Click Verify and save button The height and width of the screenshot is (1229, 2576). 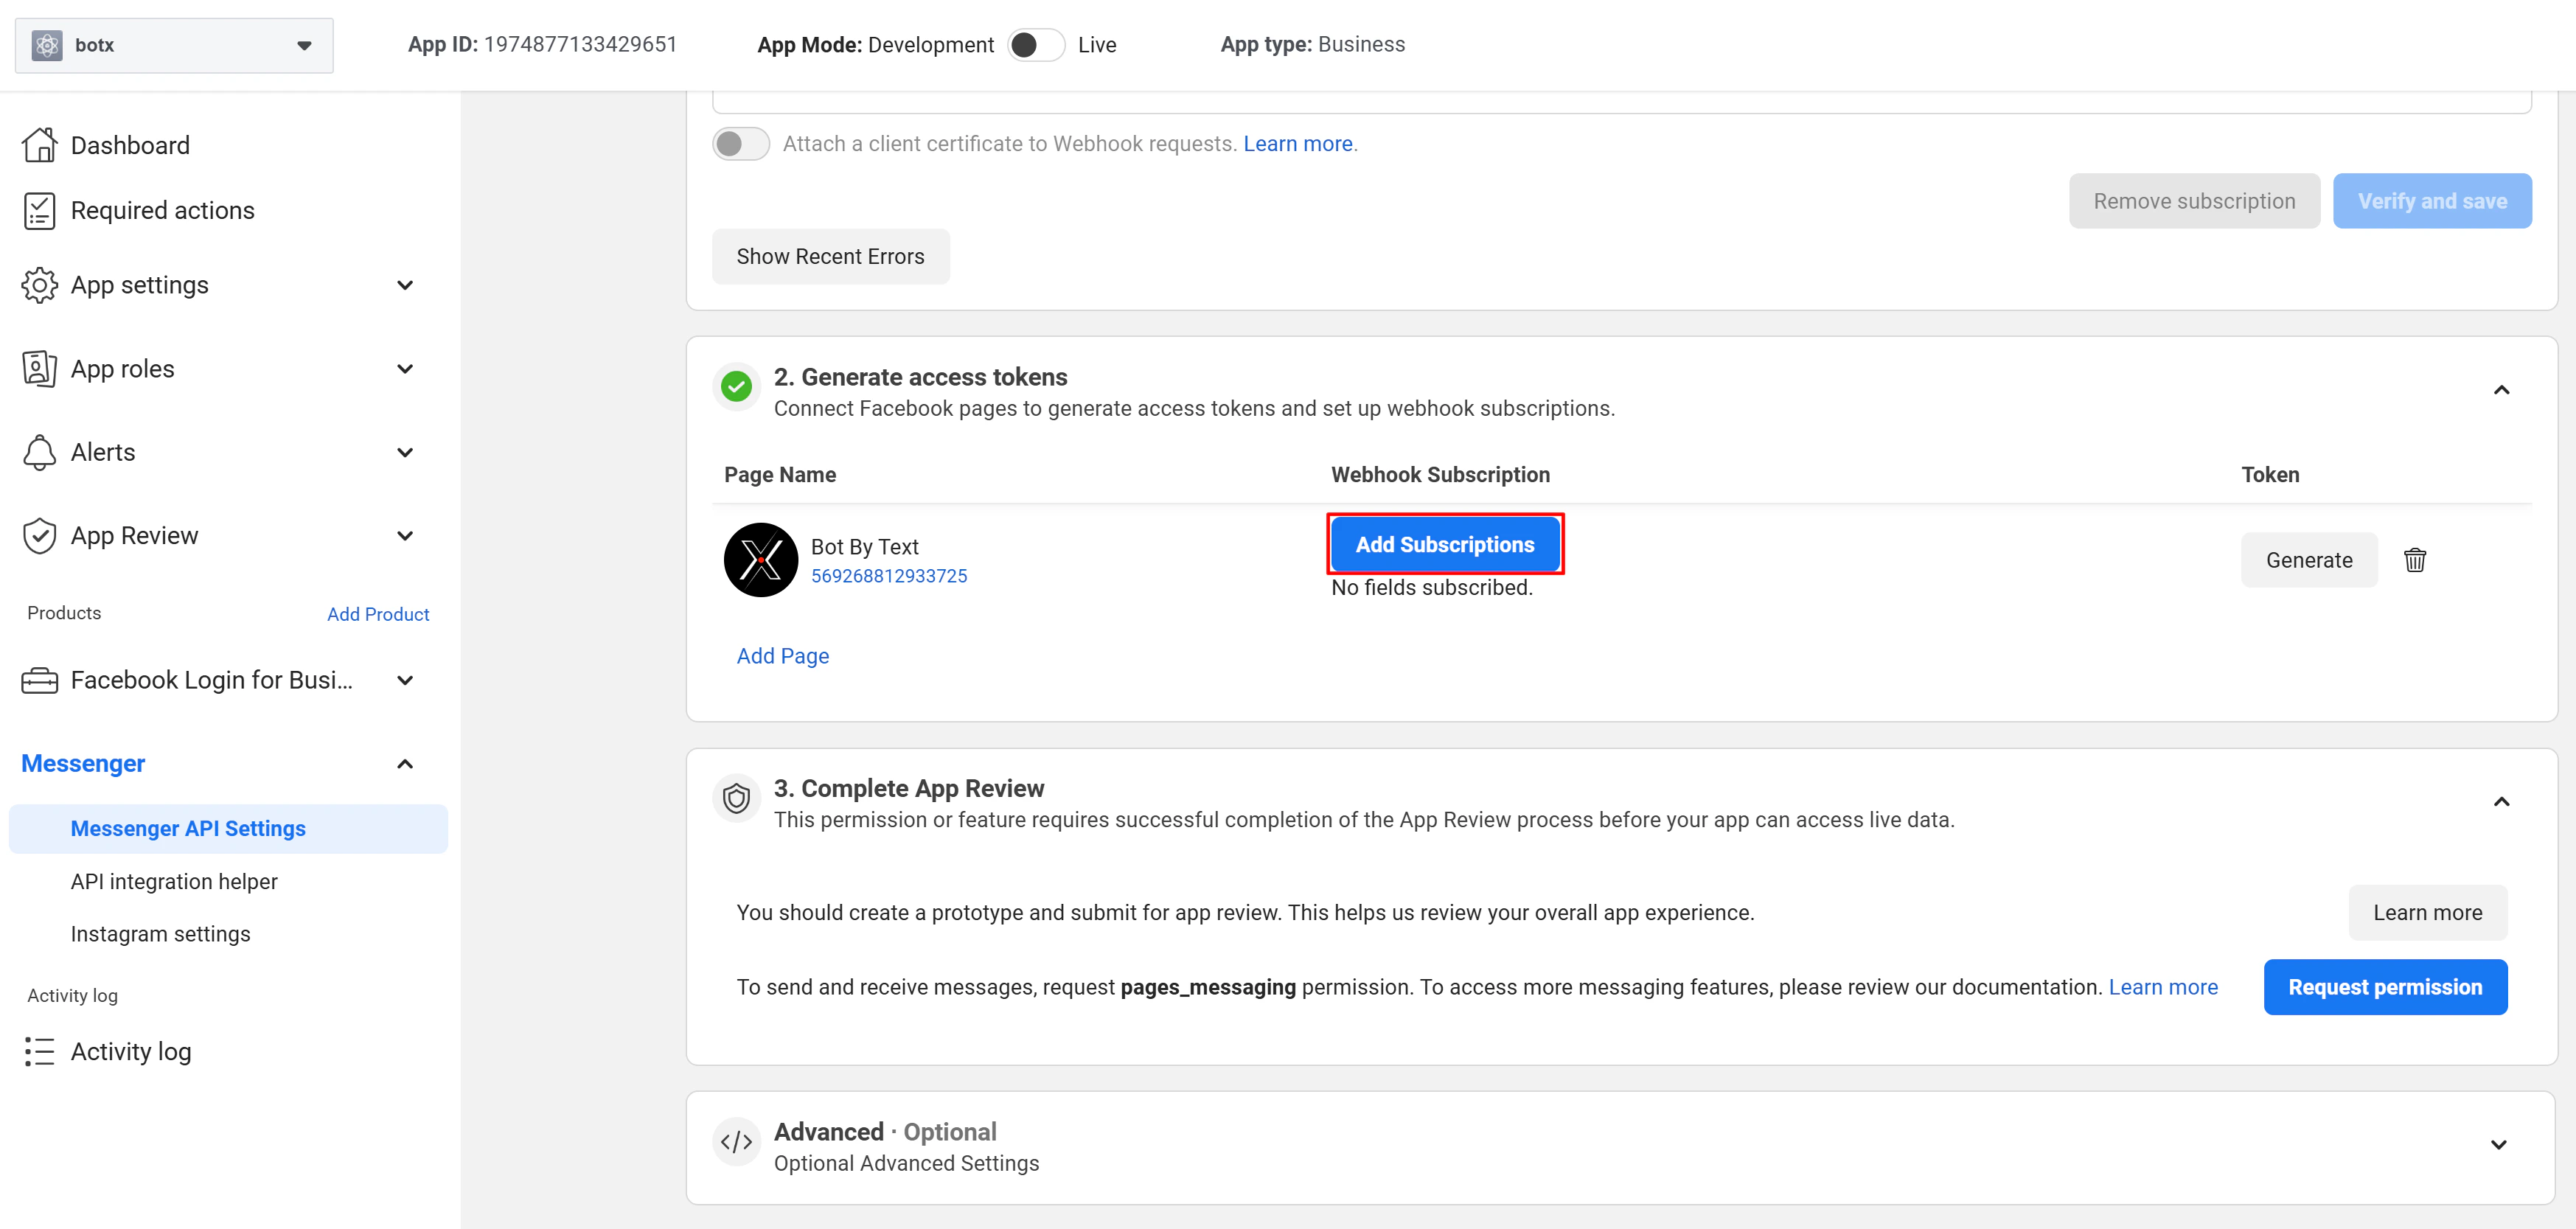(x=2432, y=201)
